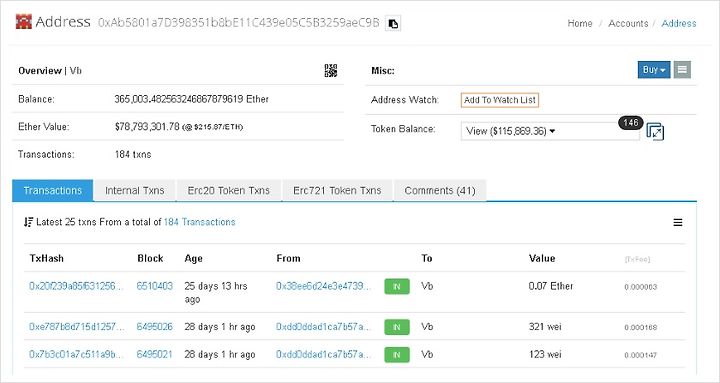720x383 pixels.
Task: Select the 0.07 Ether value cell
Action: coord(551,286)
